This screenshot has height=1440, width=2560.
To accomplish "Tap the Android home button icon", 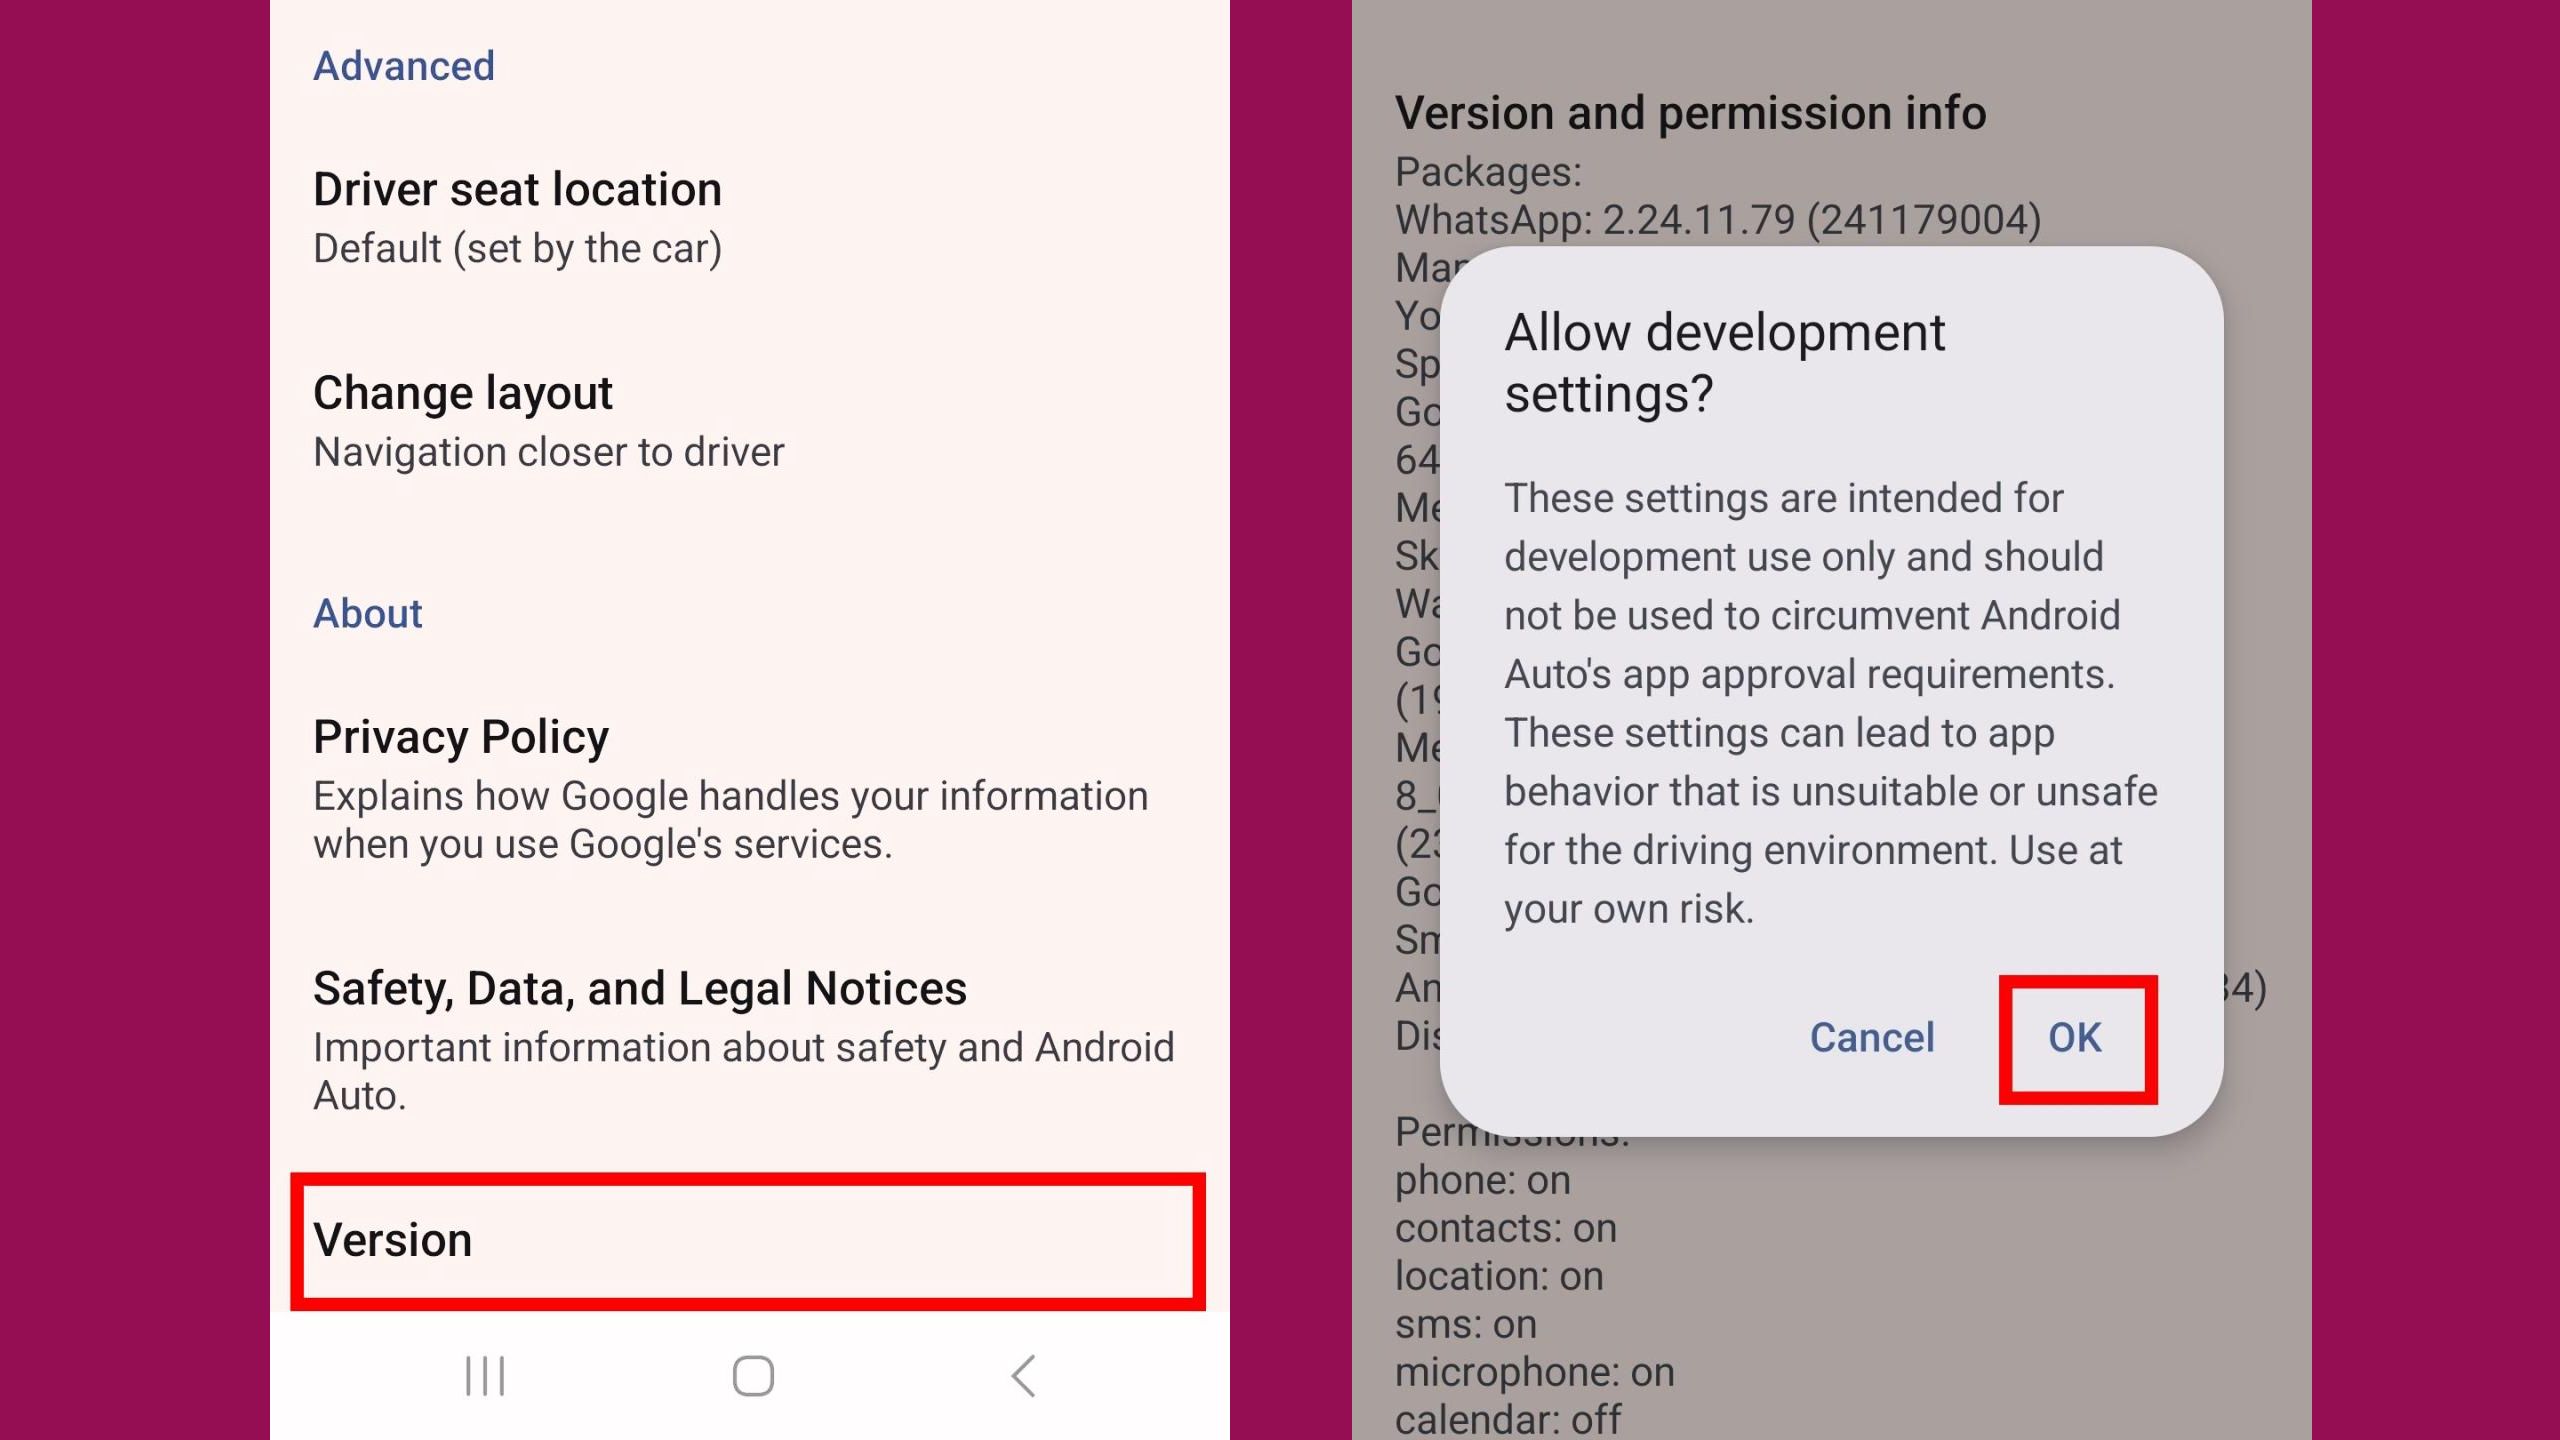I will click(x=751, y=1375).
